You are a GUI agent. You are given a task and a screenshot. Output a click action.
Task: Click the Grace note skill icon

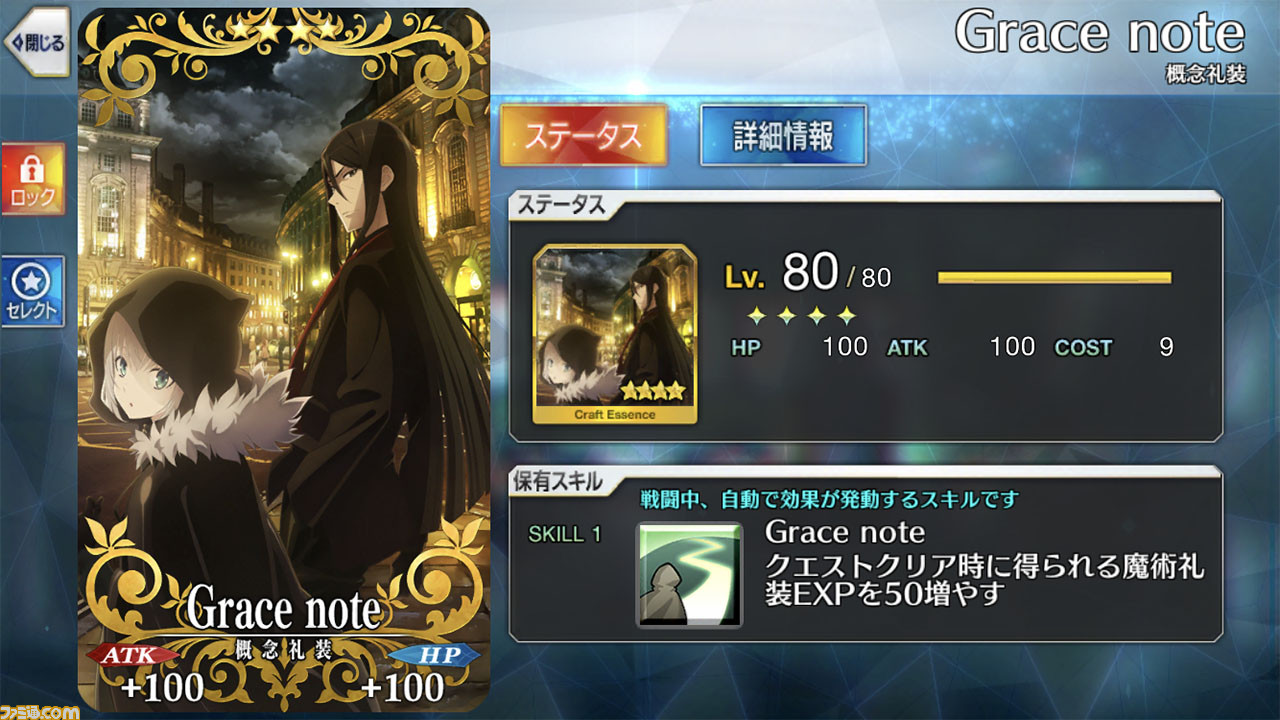coord(690,574)
